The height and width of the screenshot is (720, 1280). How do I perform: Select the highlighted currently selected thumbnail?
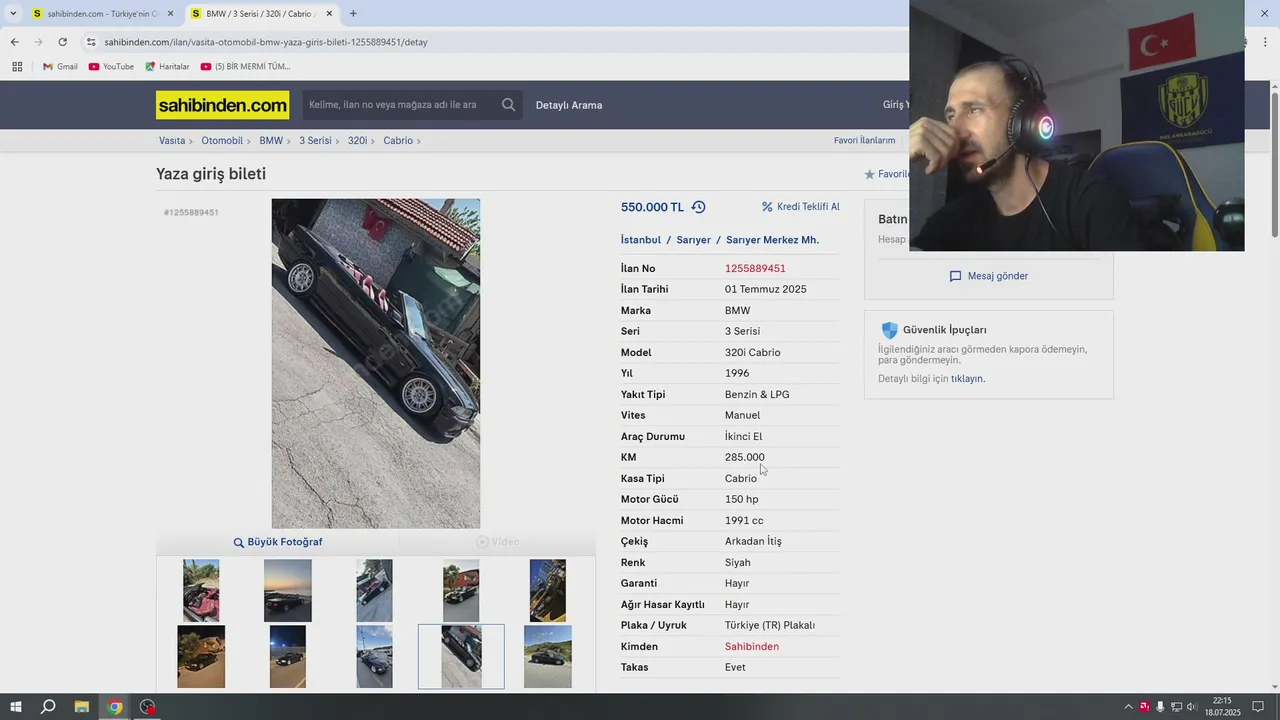coord(461,657)
